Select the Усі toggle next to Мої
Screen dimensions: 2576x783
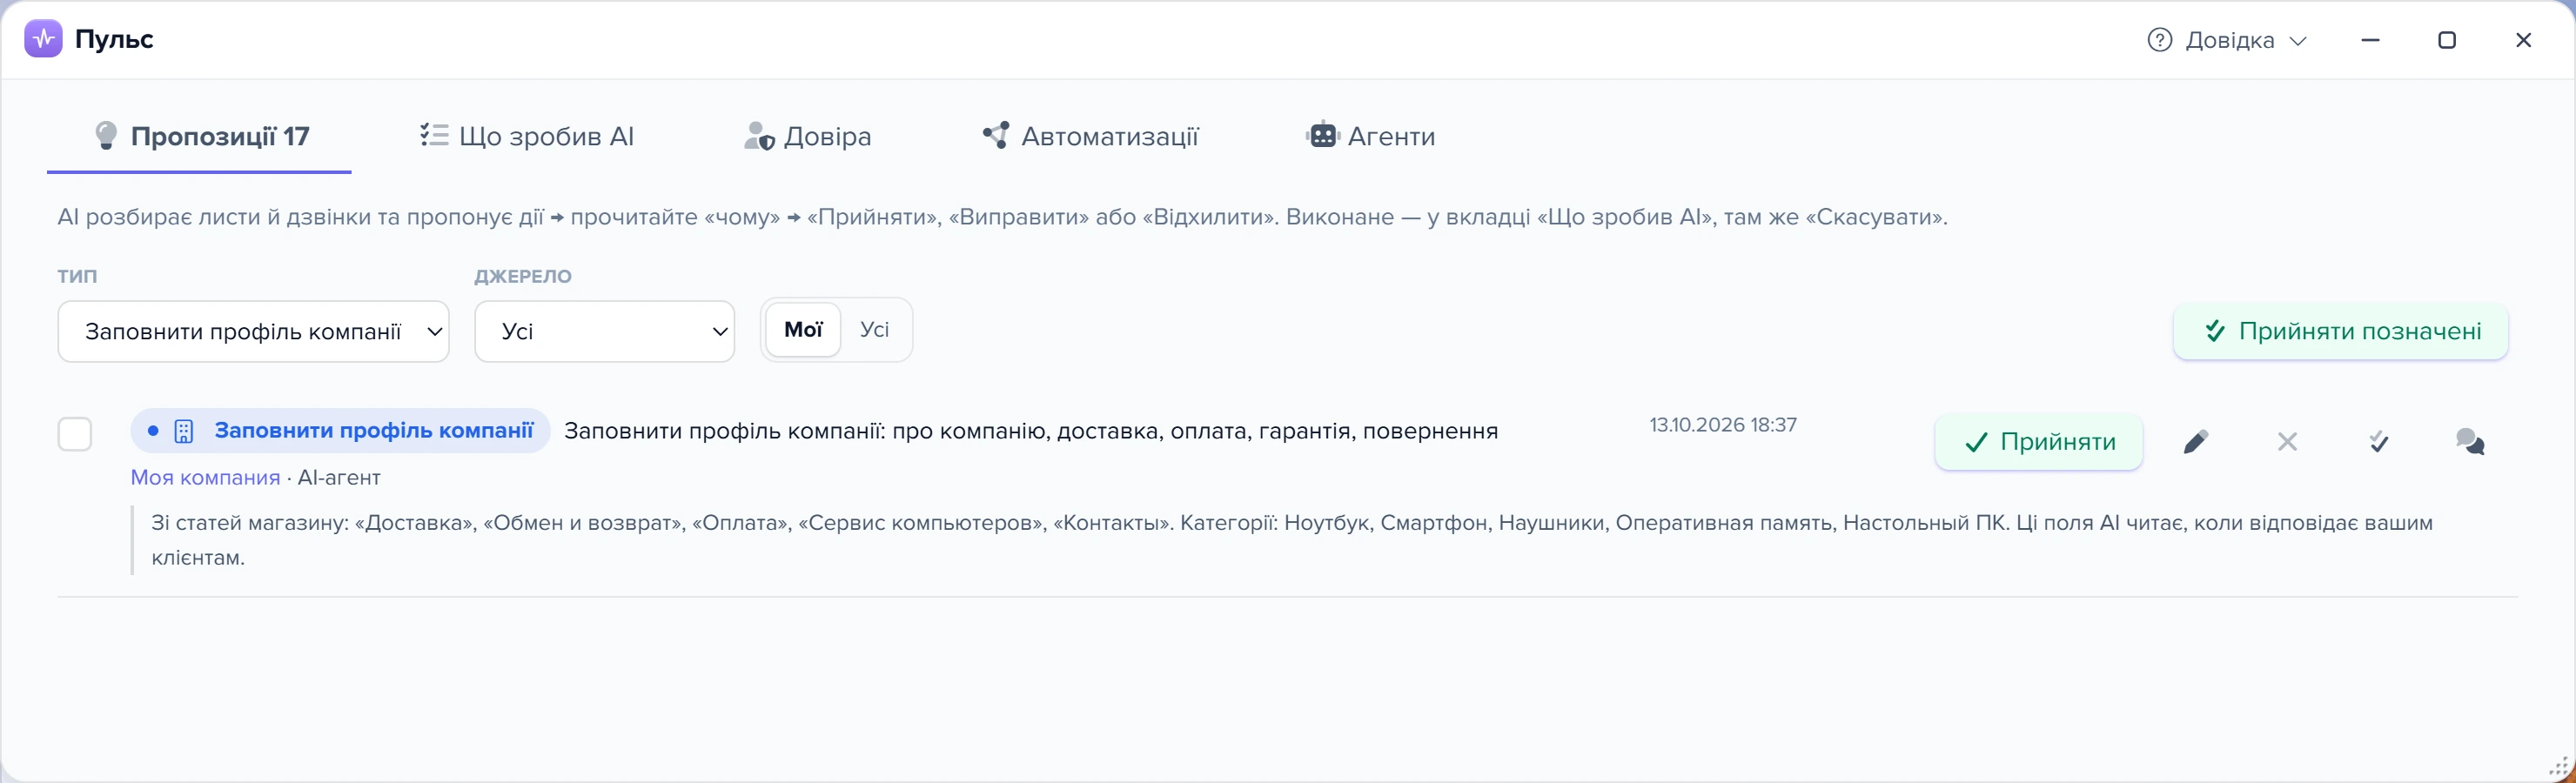pos(874,330)
